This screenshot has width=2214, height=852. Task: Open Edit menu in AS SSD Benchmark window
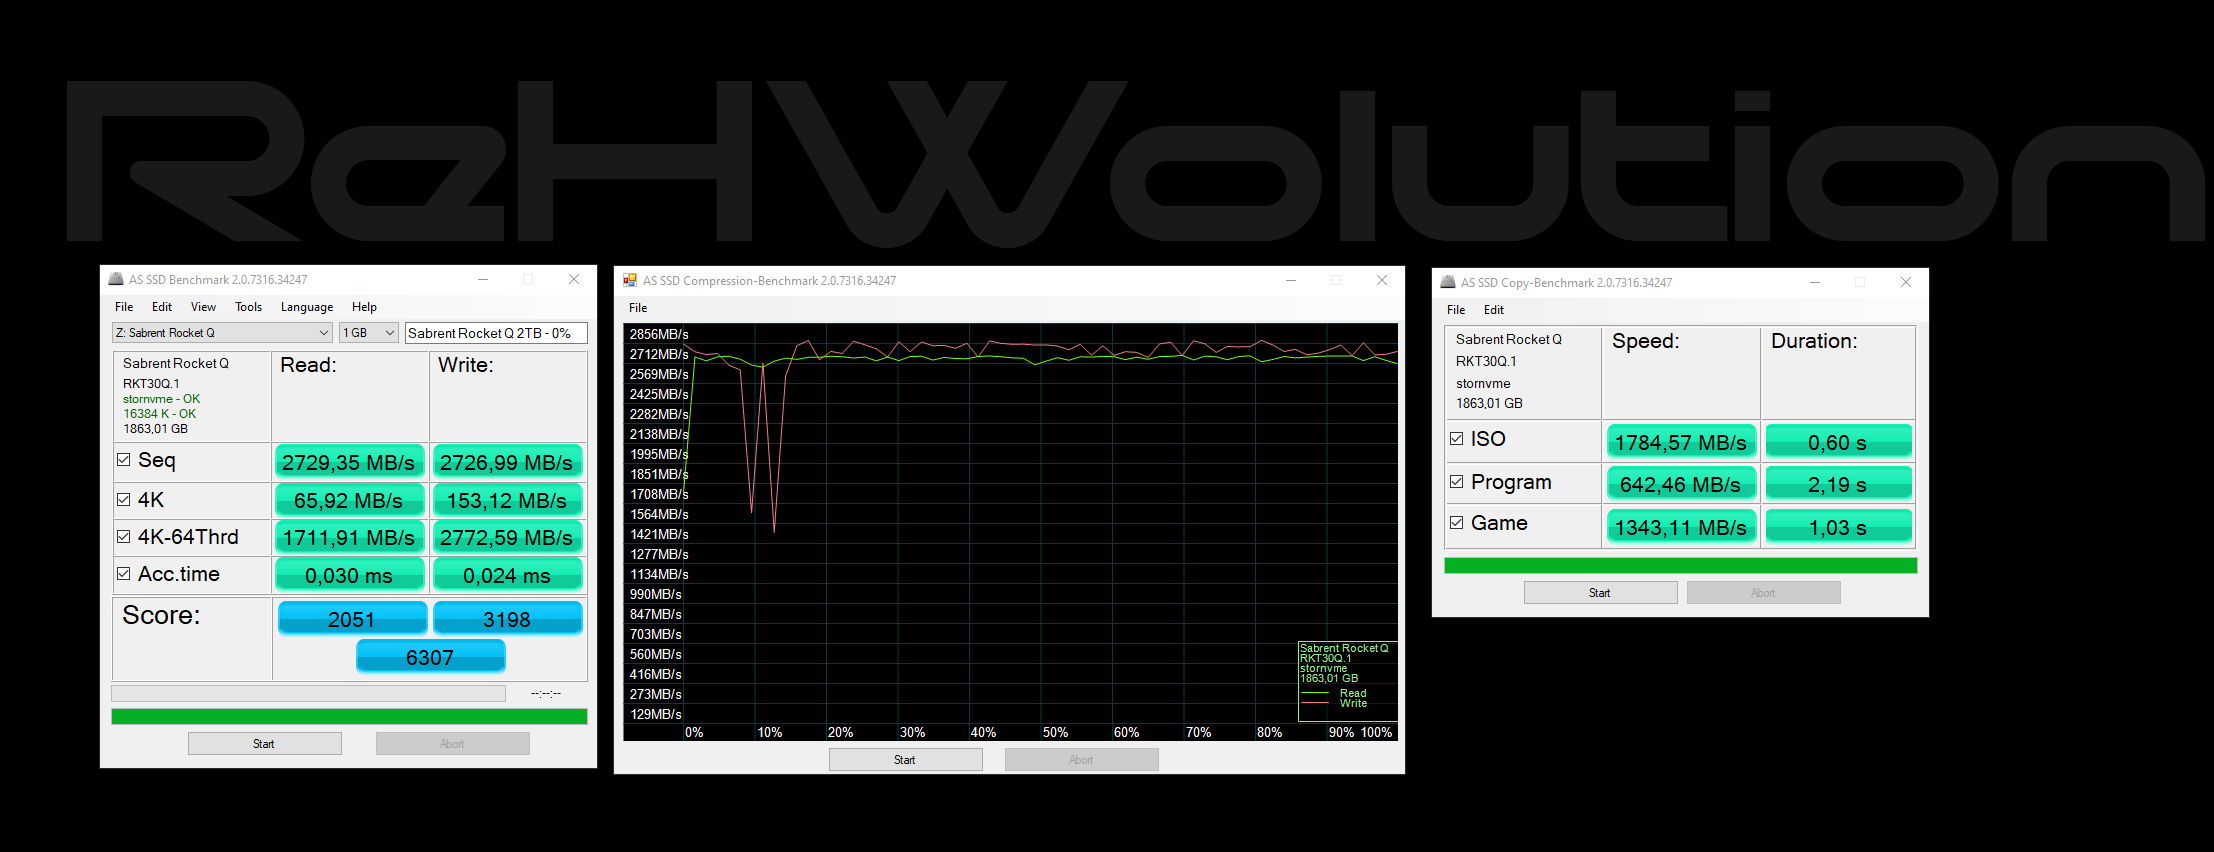(x=162, y=307)
